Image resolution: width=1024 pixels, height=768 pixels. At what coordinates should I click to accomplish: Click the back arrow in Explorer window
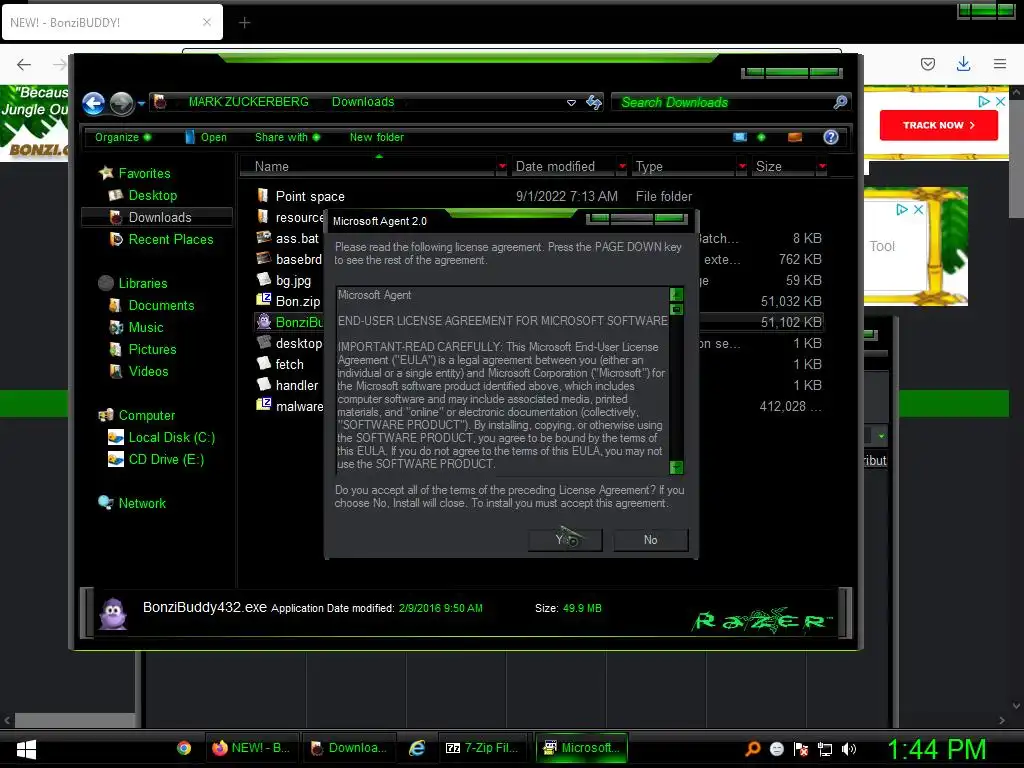coord(93,103)
